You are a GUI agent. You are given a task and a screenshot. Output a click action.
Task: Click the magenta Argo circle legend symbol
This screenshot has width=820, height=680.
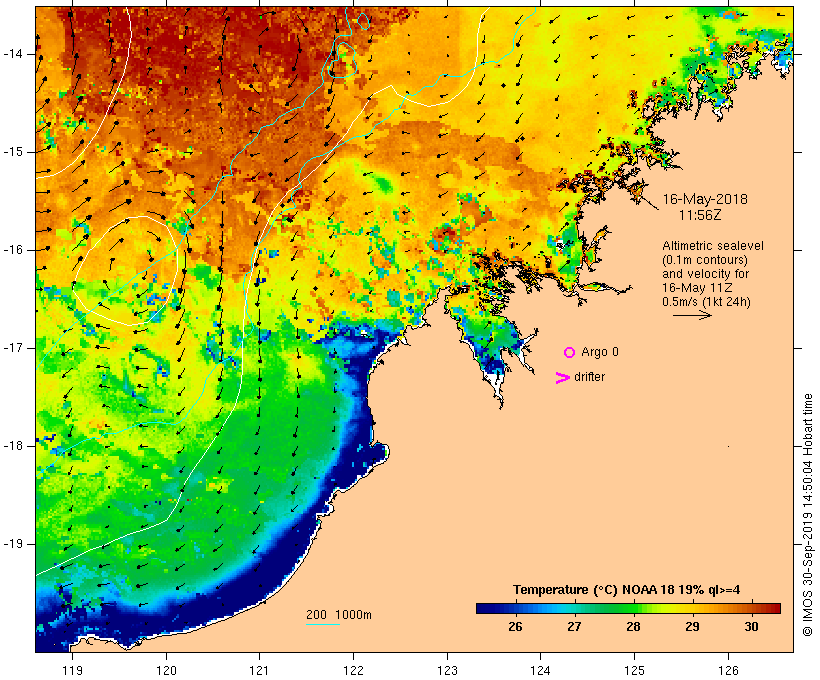tap(570, 353)
